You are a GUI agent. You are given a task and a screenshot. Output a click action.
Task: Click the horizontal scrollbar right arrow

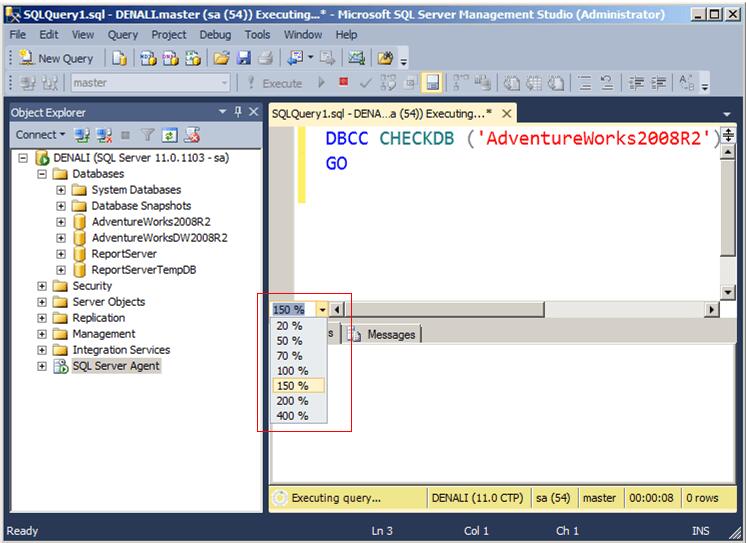coord(711,309)
